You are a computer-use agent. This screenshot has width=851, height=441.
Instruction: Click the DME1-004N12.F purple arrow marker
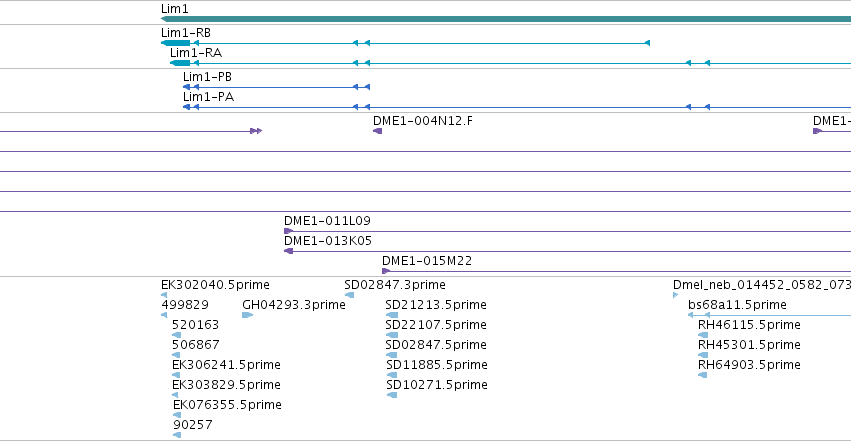pos(377,131)
